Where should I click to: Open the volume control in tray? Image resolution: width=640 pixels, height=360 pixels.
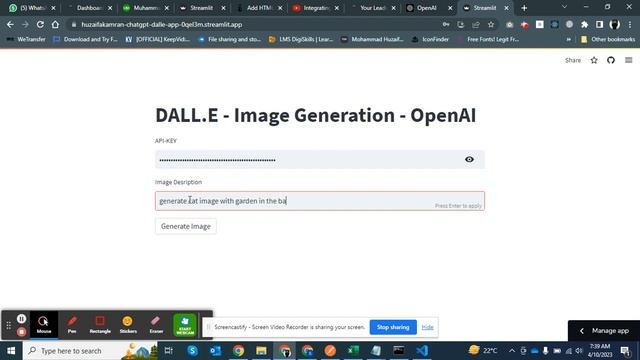click(579, 351)
